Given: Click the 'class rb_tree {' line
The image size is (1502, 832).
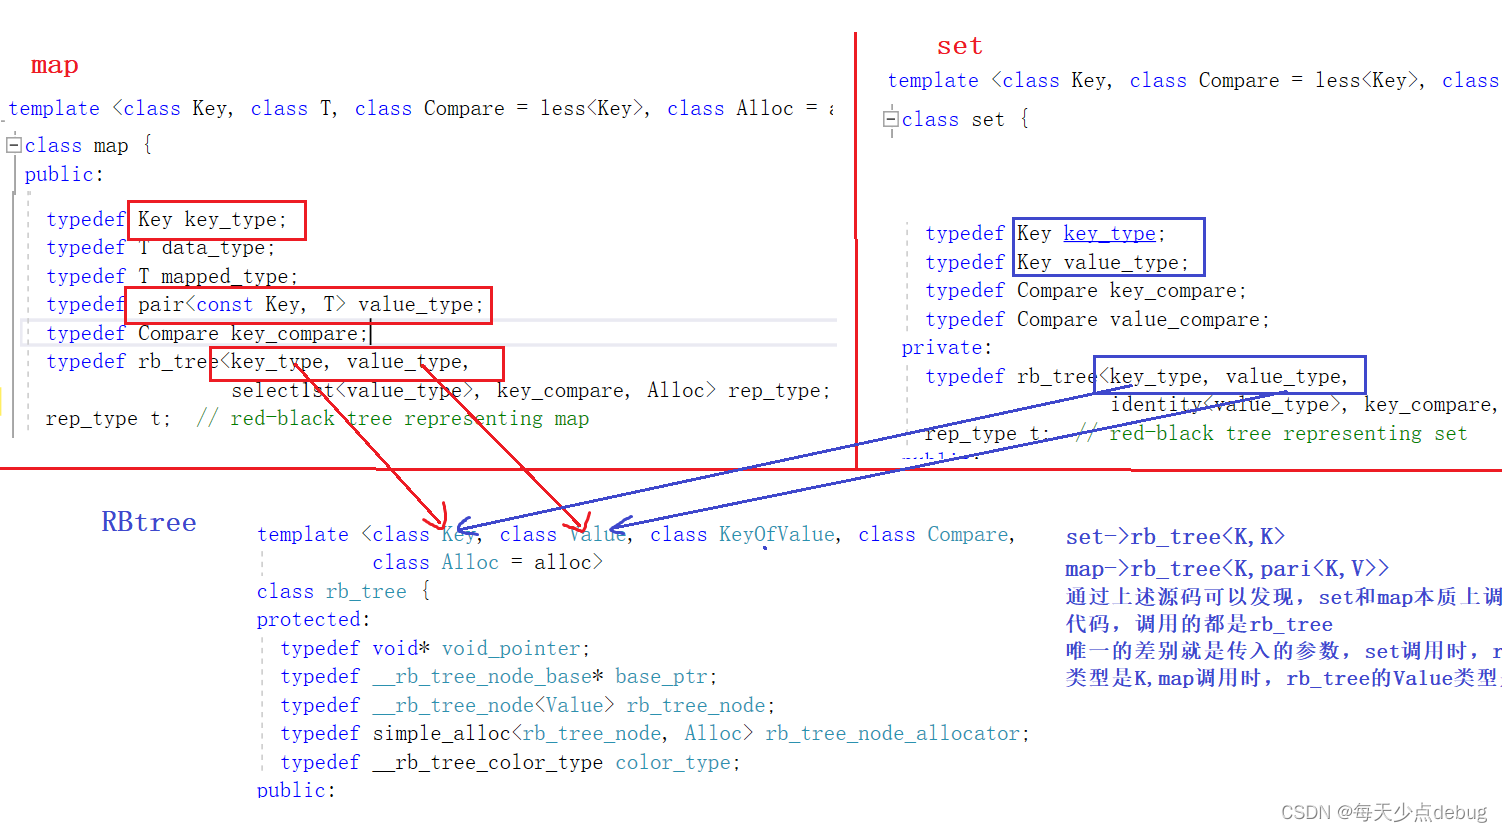Looking at the screenshot, I should 343,591.
